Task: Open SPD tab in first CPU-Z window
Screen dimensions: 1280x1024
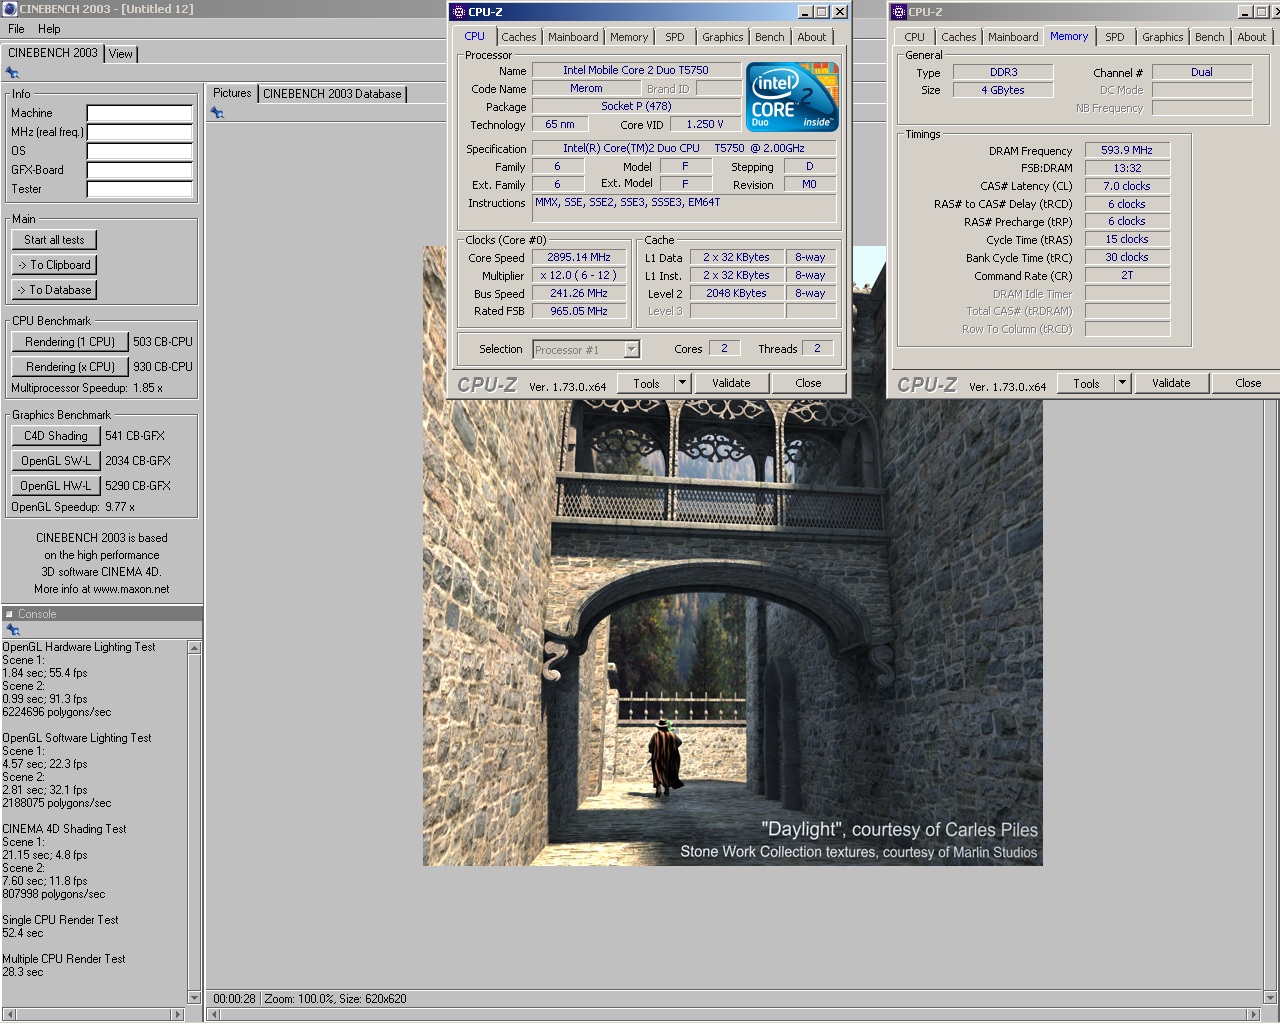Action: pos(675,37)
